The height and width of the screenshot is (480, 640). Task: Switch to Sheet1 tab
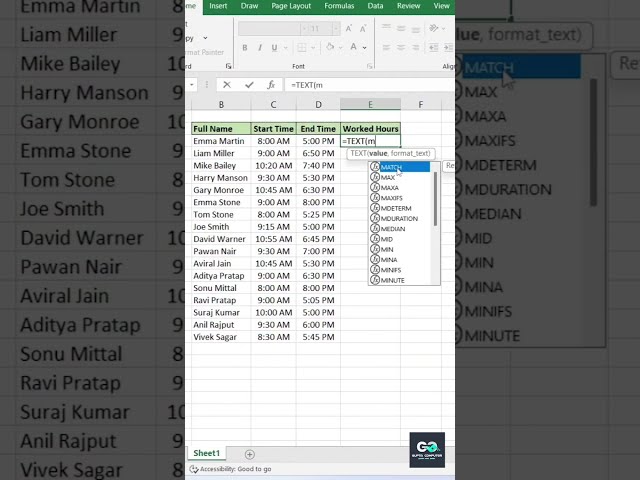coord(207,453)
